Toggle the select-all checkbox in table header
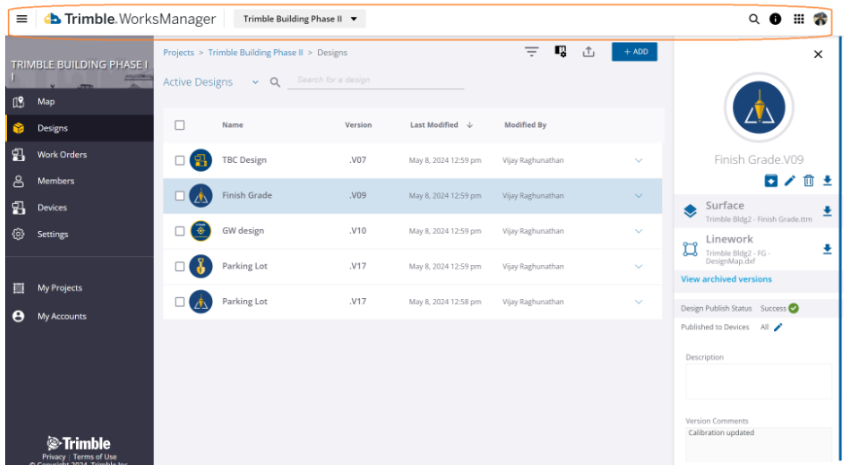The image size is (846, 465). click(180, 125)
